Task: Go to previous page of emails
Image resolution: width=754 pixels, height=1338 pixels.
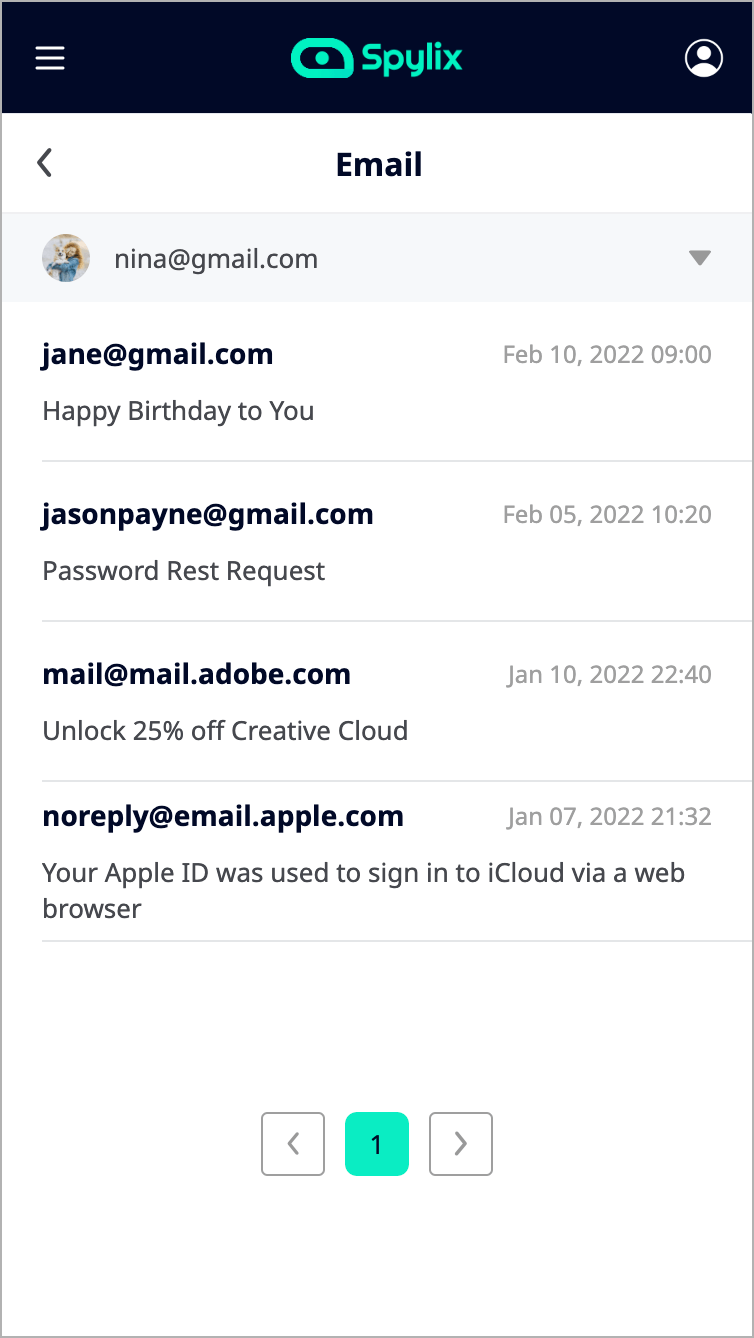Action: pos(293,1143)
